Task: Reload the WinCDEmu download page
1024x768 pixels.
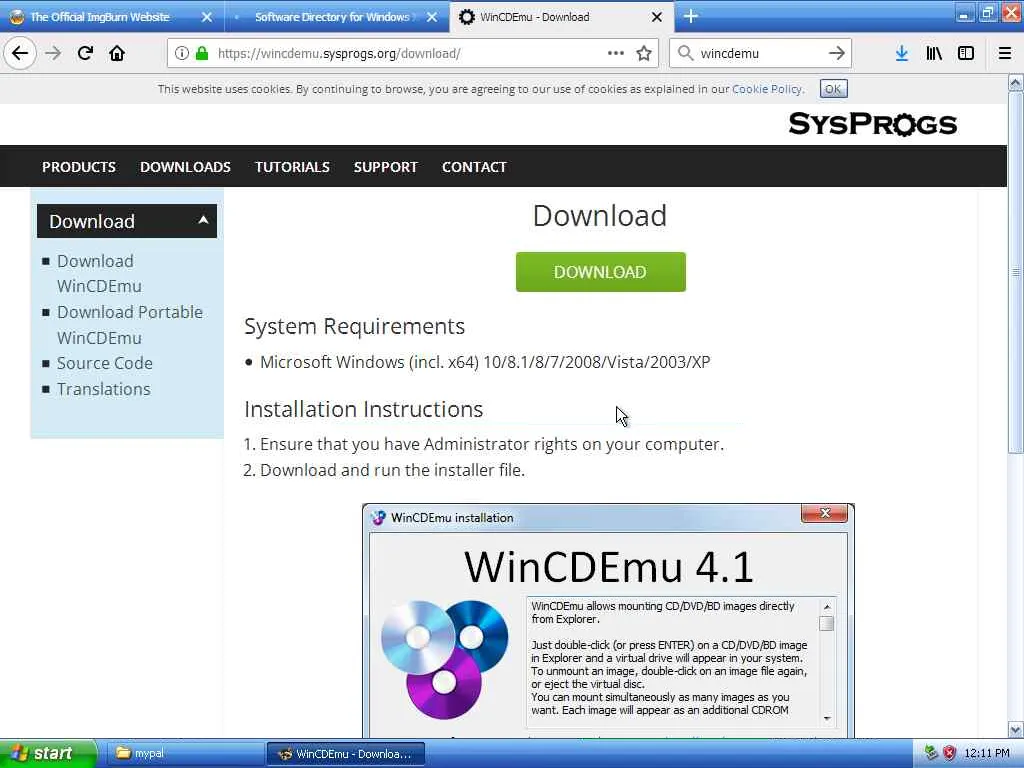Action: (x=85, y=53)
